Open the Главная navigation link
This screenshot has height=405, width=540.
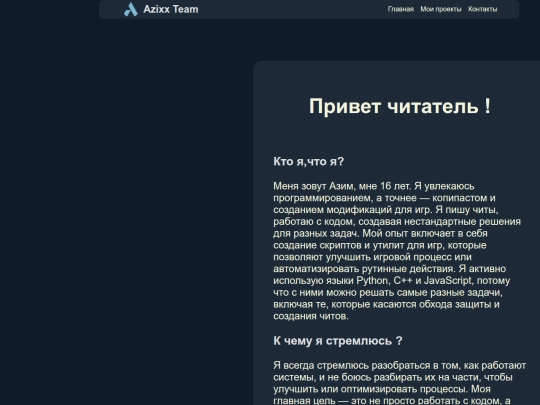pyautogui.click(x=401, y=9)
